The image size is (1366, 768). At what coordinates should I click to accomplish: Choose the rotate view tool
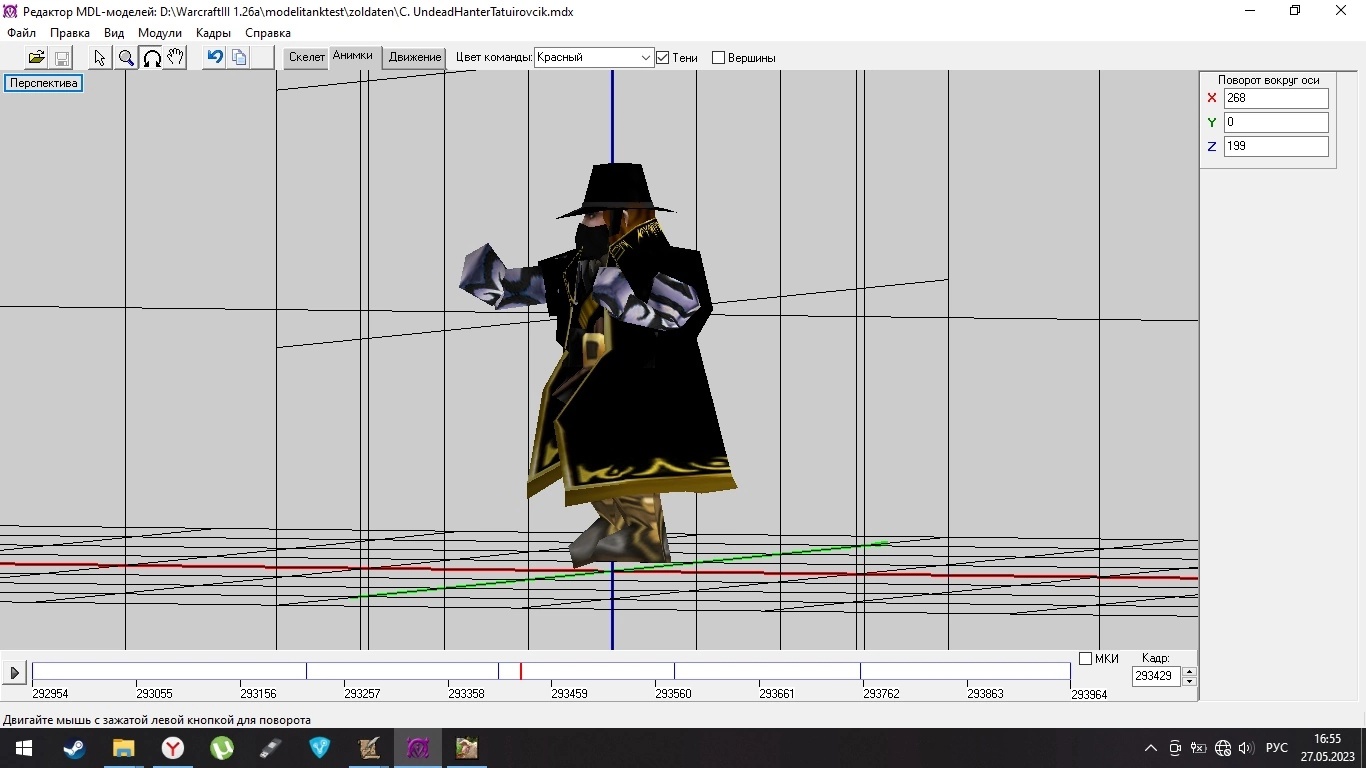pos(152,58)
